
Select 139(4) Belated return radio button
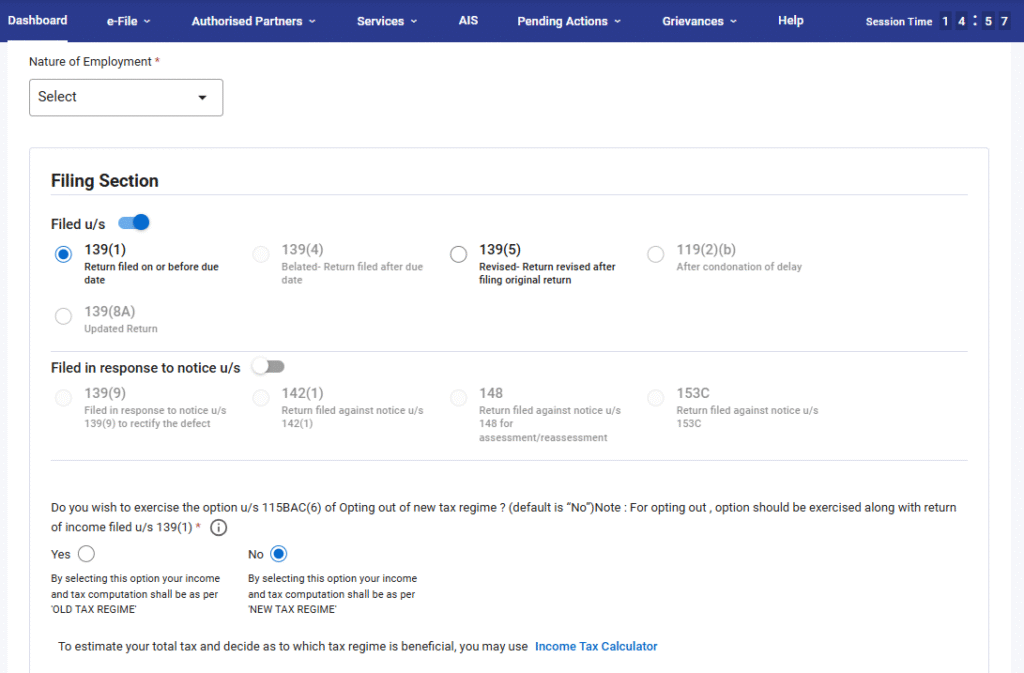click(x=261, y=255)
